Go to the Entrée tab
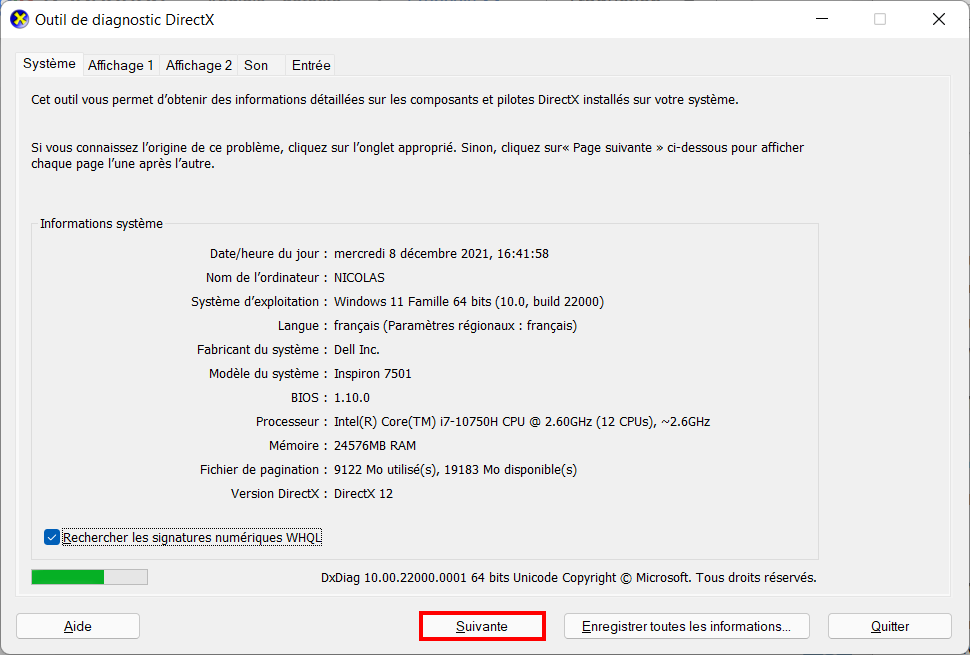This screenshot has height=655, width=970. [311, 66]
